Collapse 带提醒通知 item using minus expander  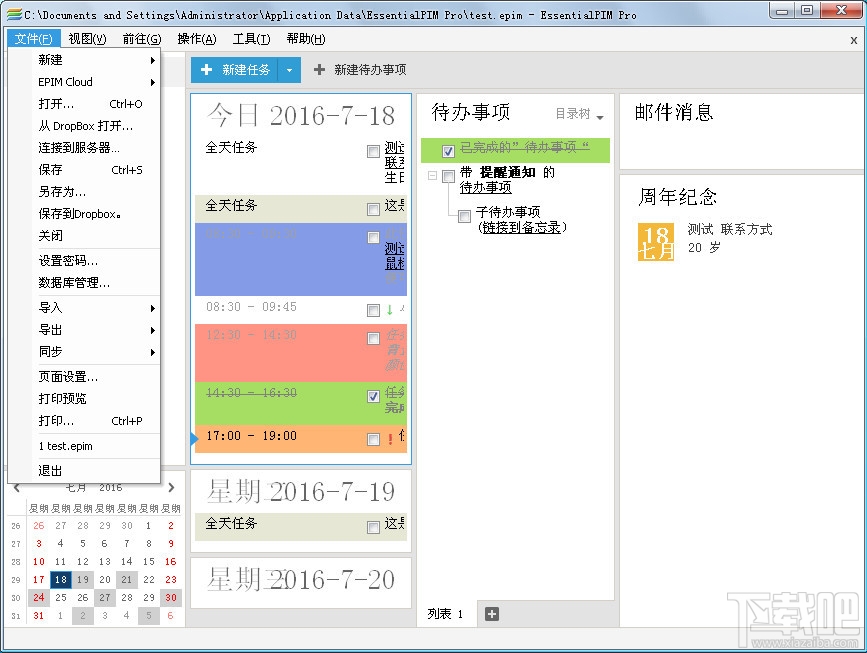click(431, 174)
